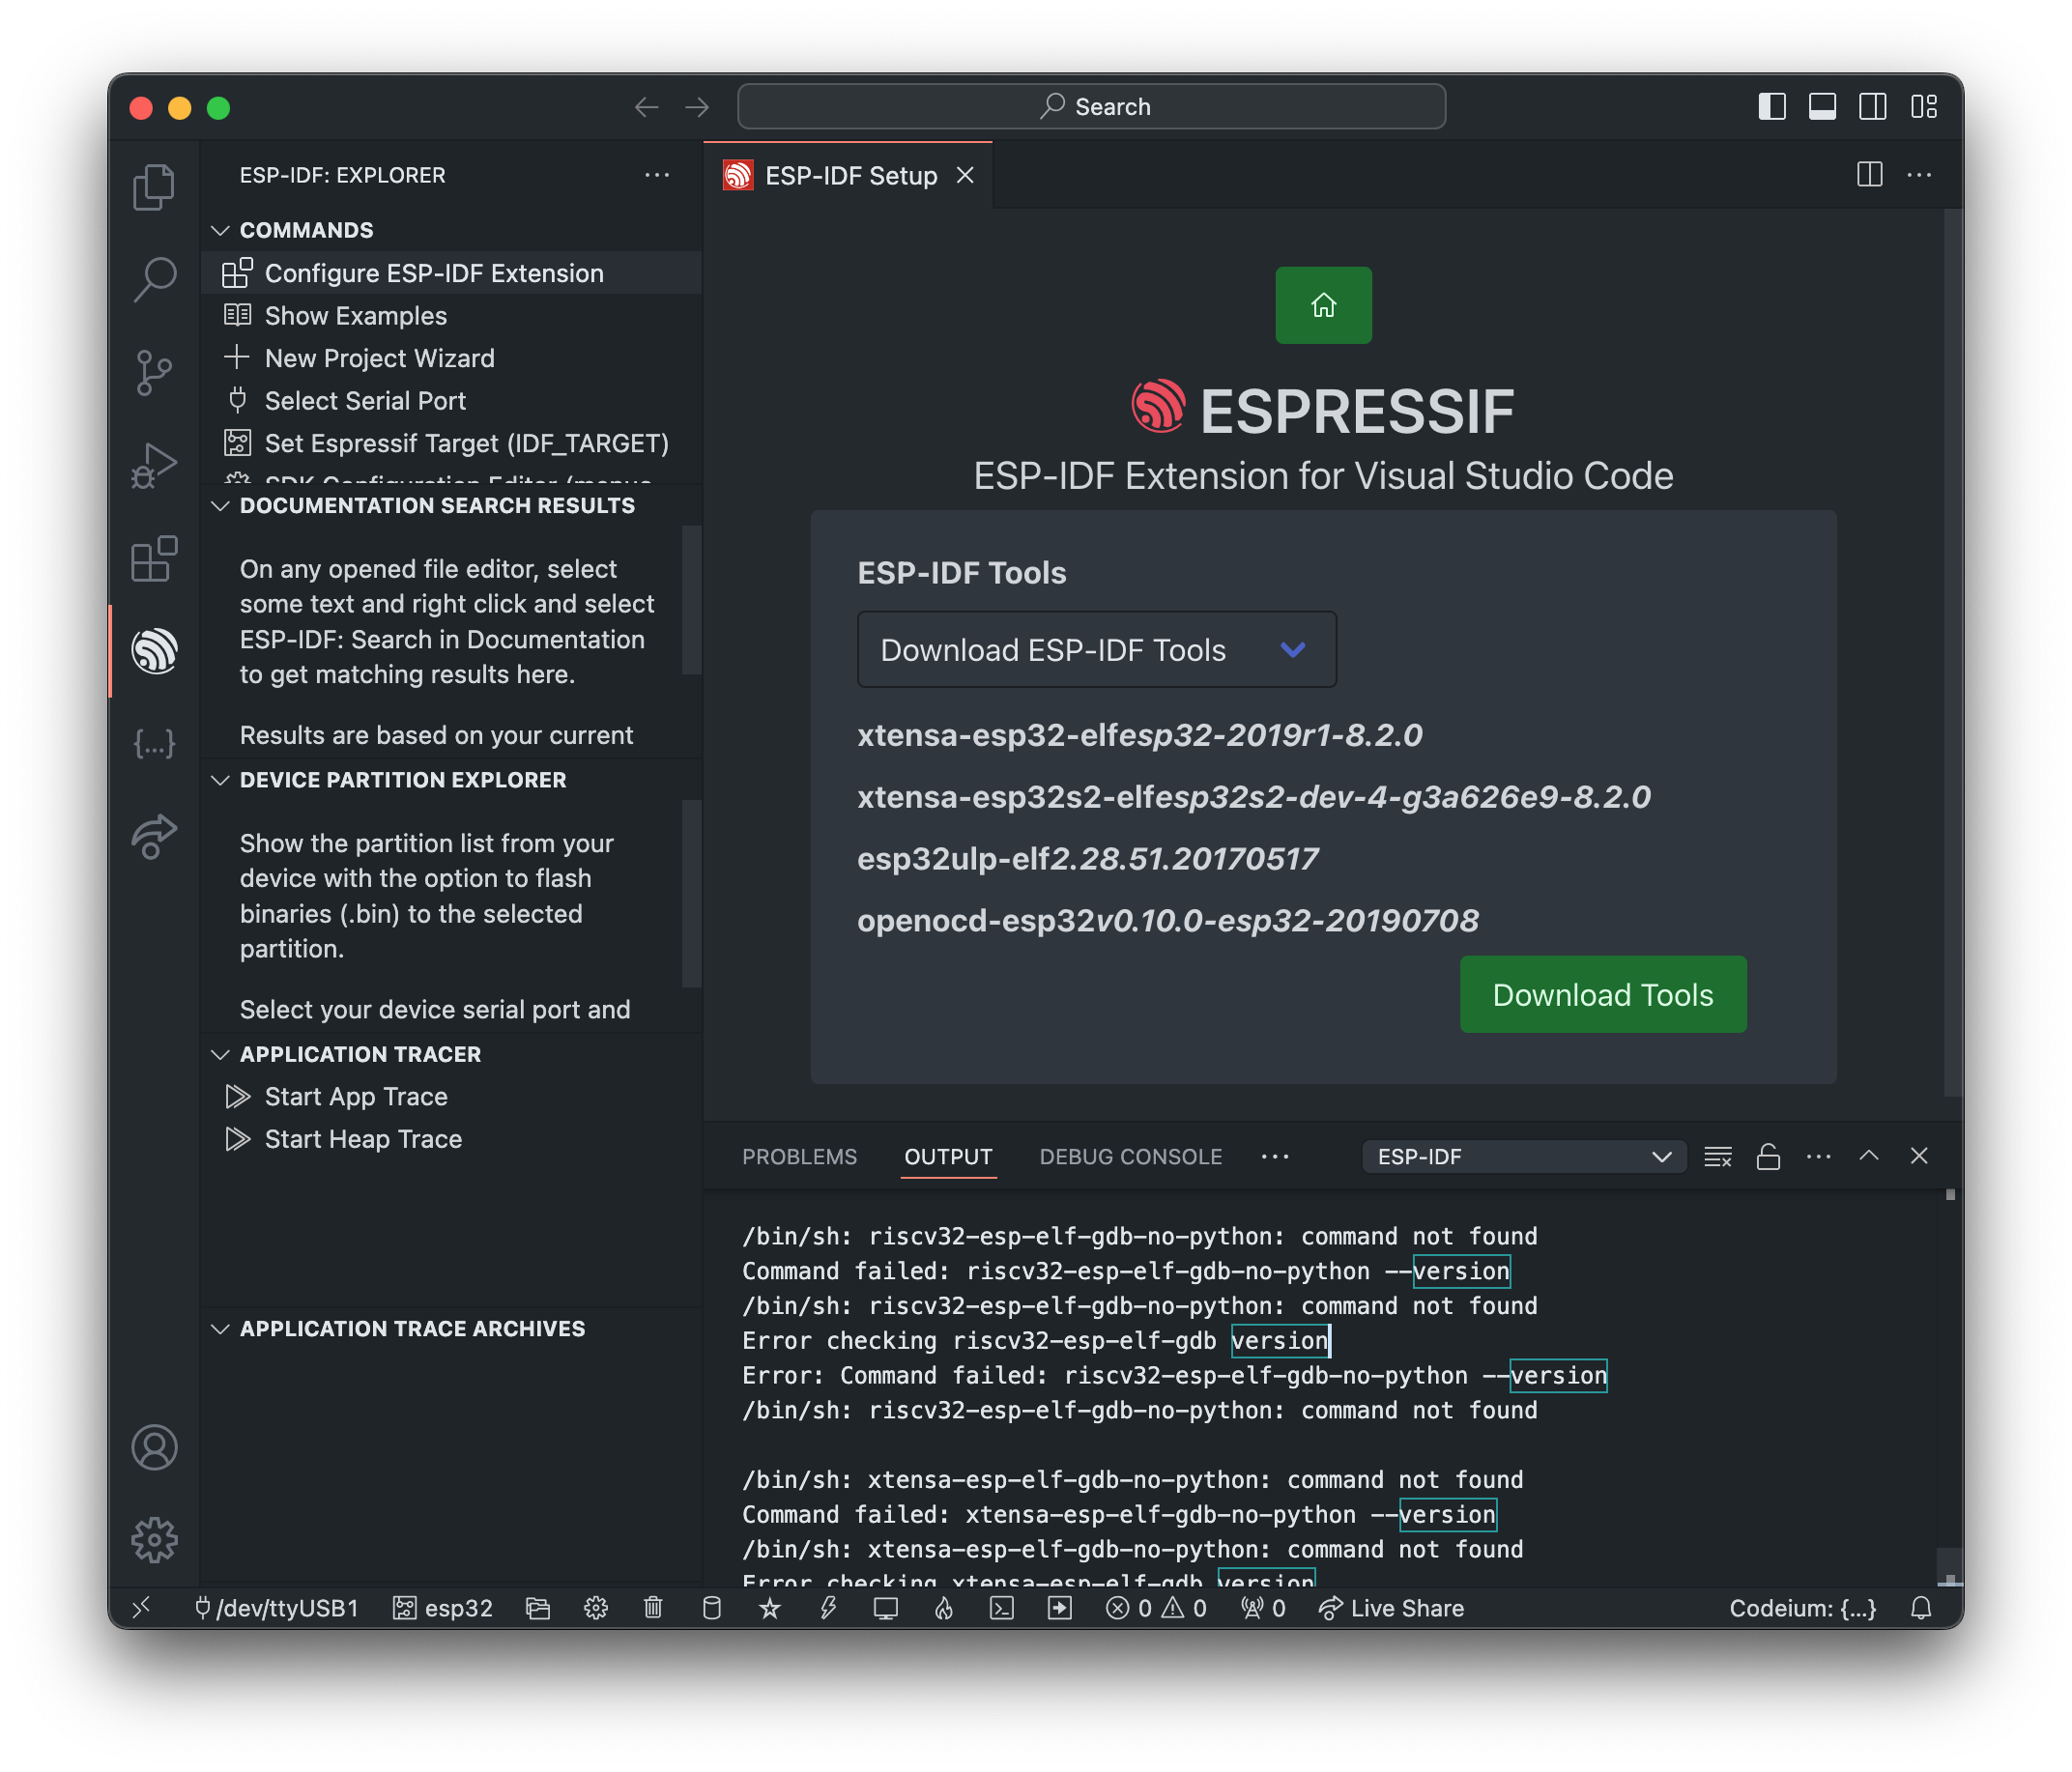The width and height of the screenshot is (2072, 1772).
Task: Open menuconfig with the gear status bar icon
Action: [x=595, y=1608]
